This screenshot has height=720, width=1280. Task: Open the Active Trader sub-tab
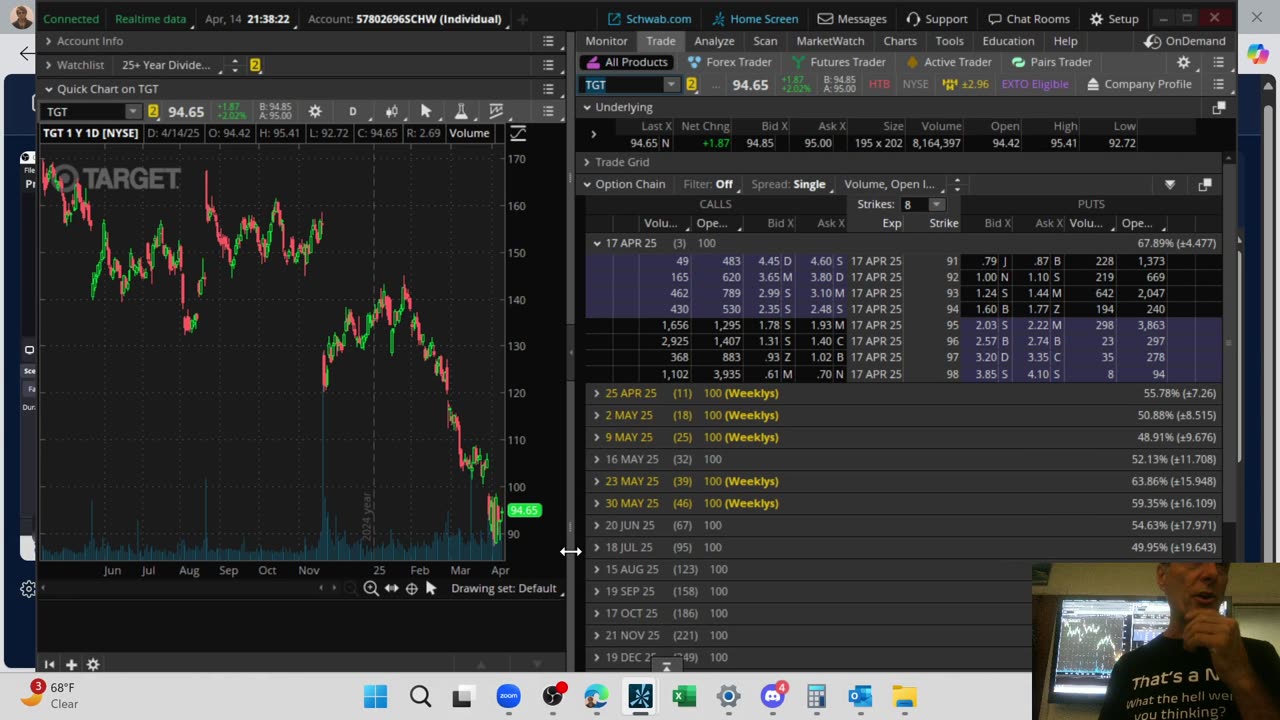coord(948,62)
